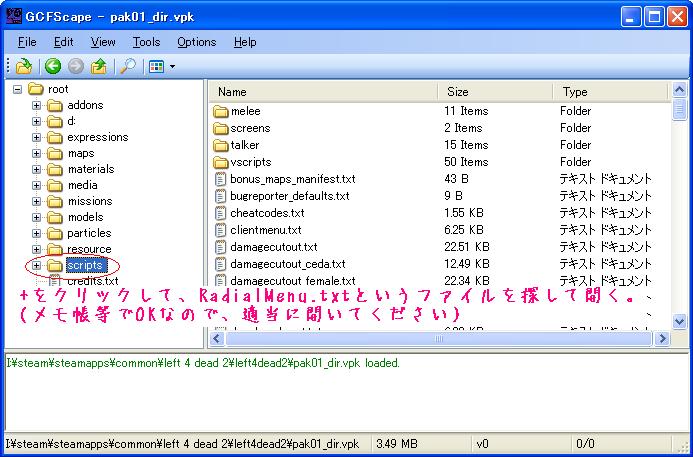The width and height of the screenshot is (693, 457).
Task: Expand the missions folder node
Action: tap(36, 202)
